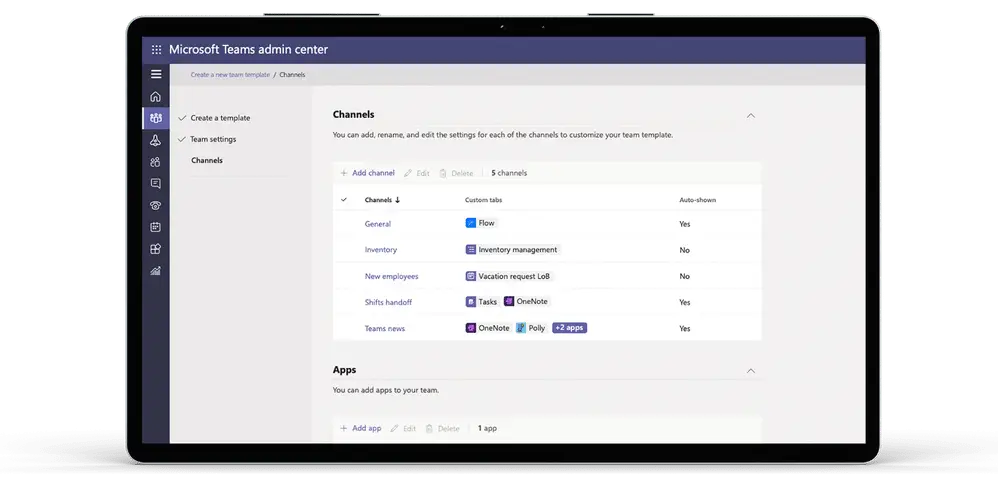Select all channels with header checkmark
998x486 pixels.
click(x=344, y=200)
